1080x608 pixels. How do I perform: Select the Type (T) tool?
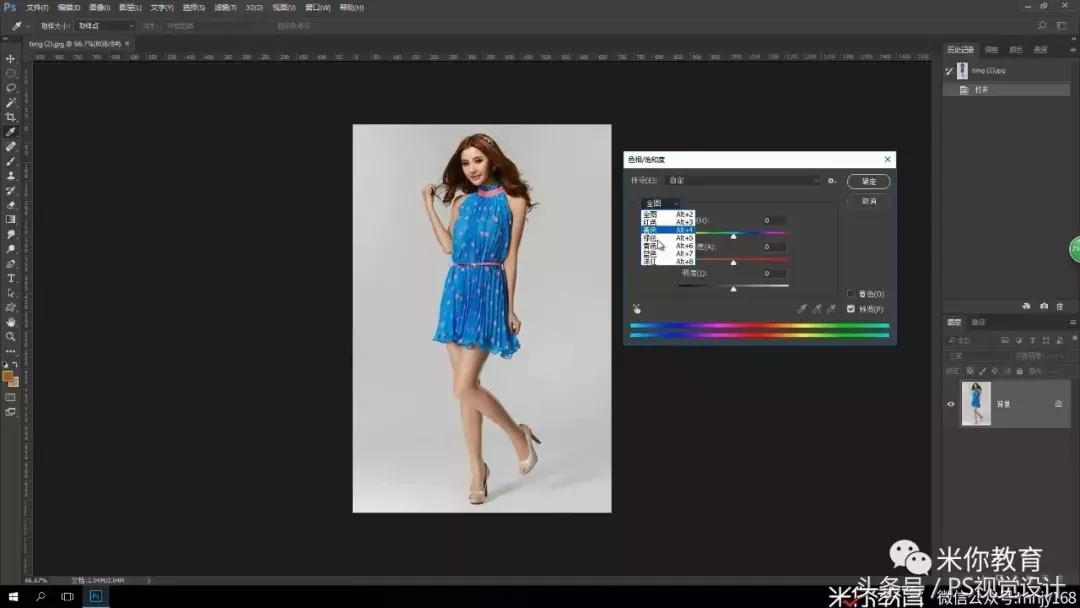click(x=11, y=278)
